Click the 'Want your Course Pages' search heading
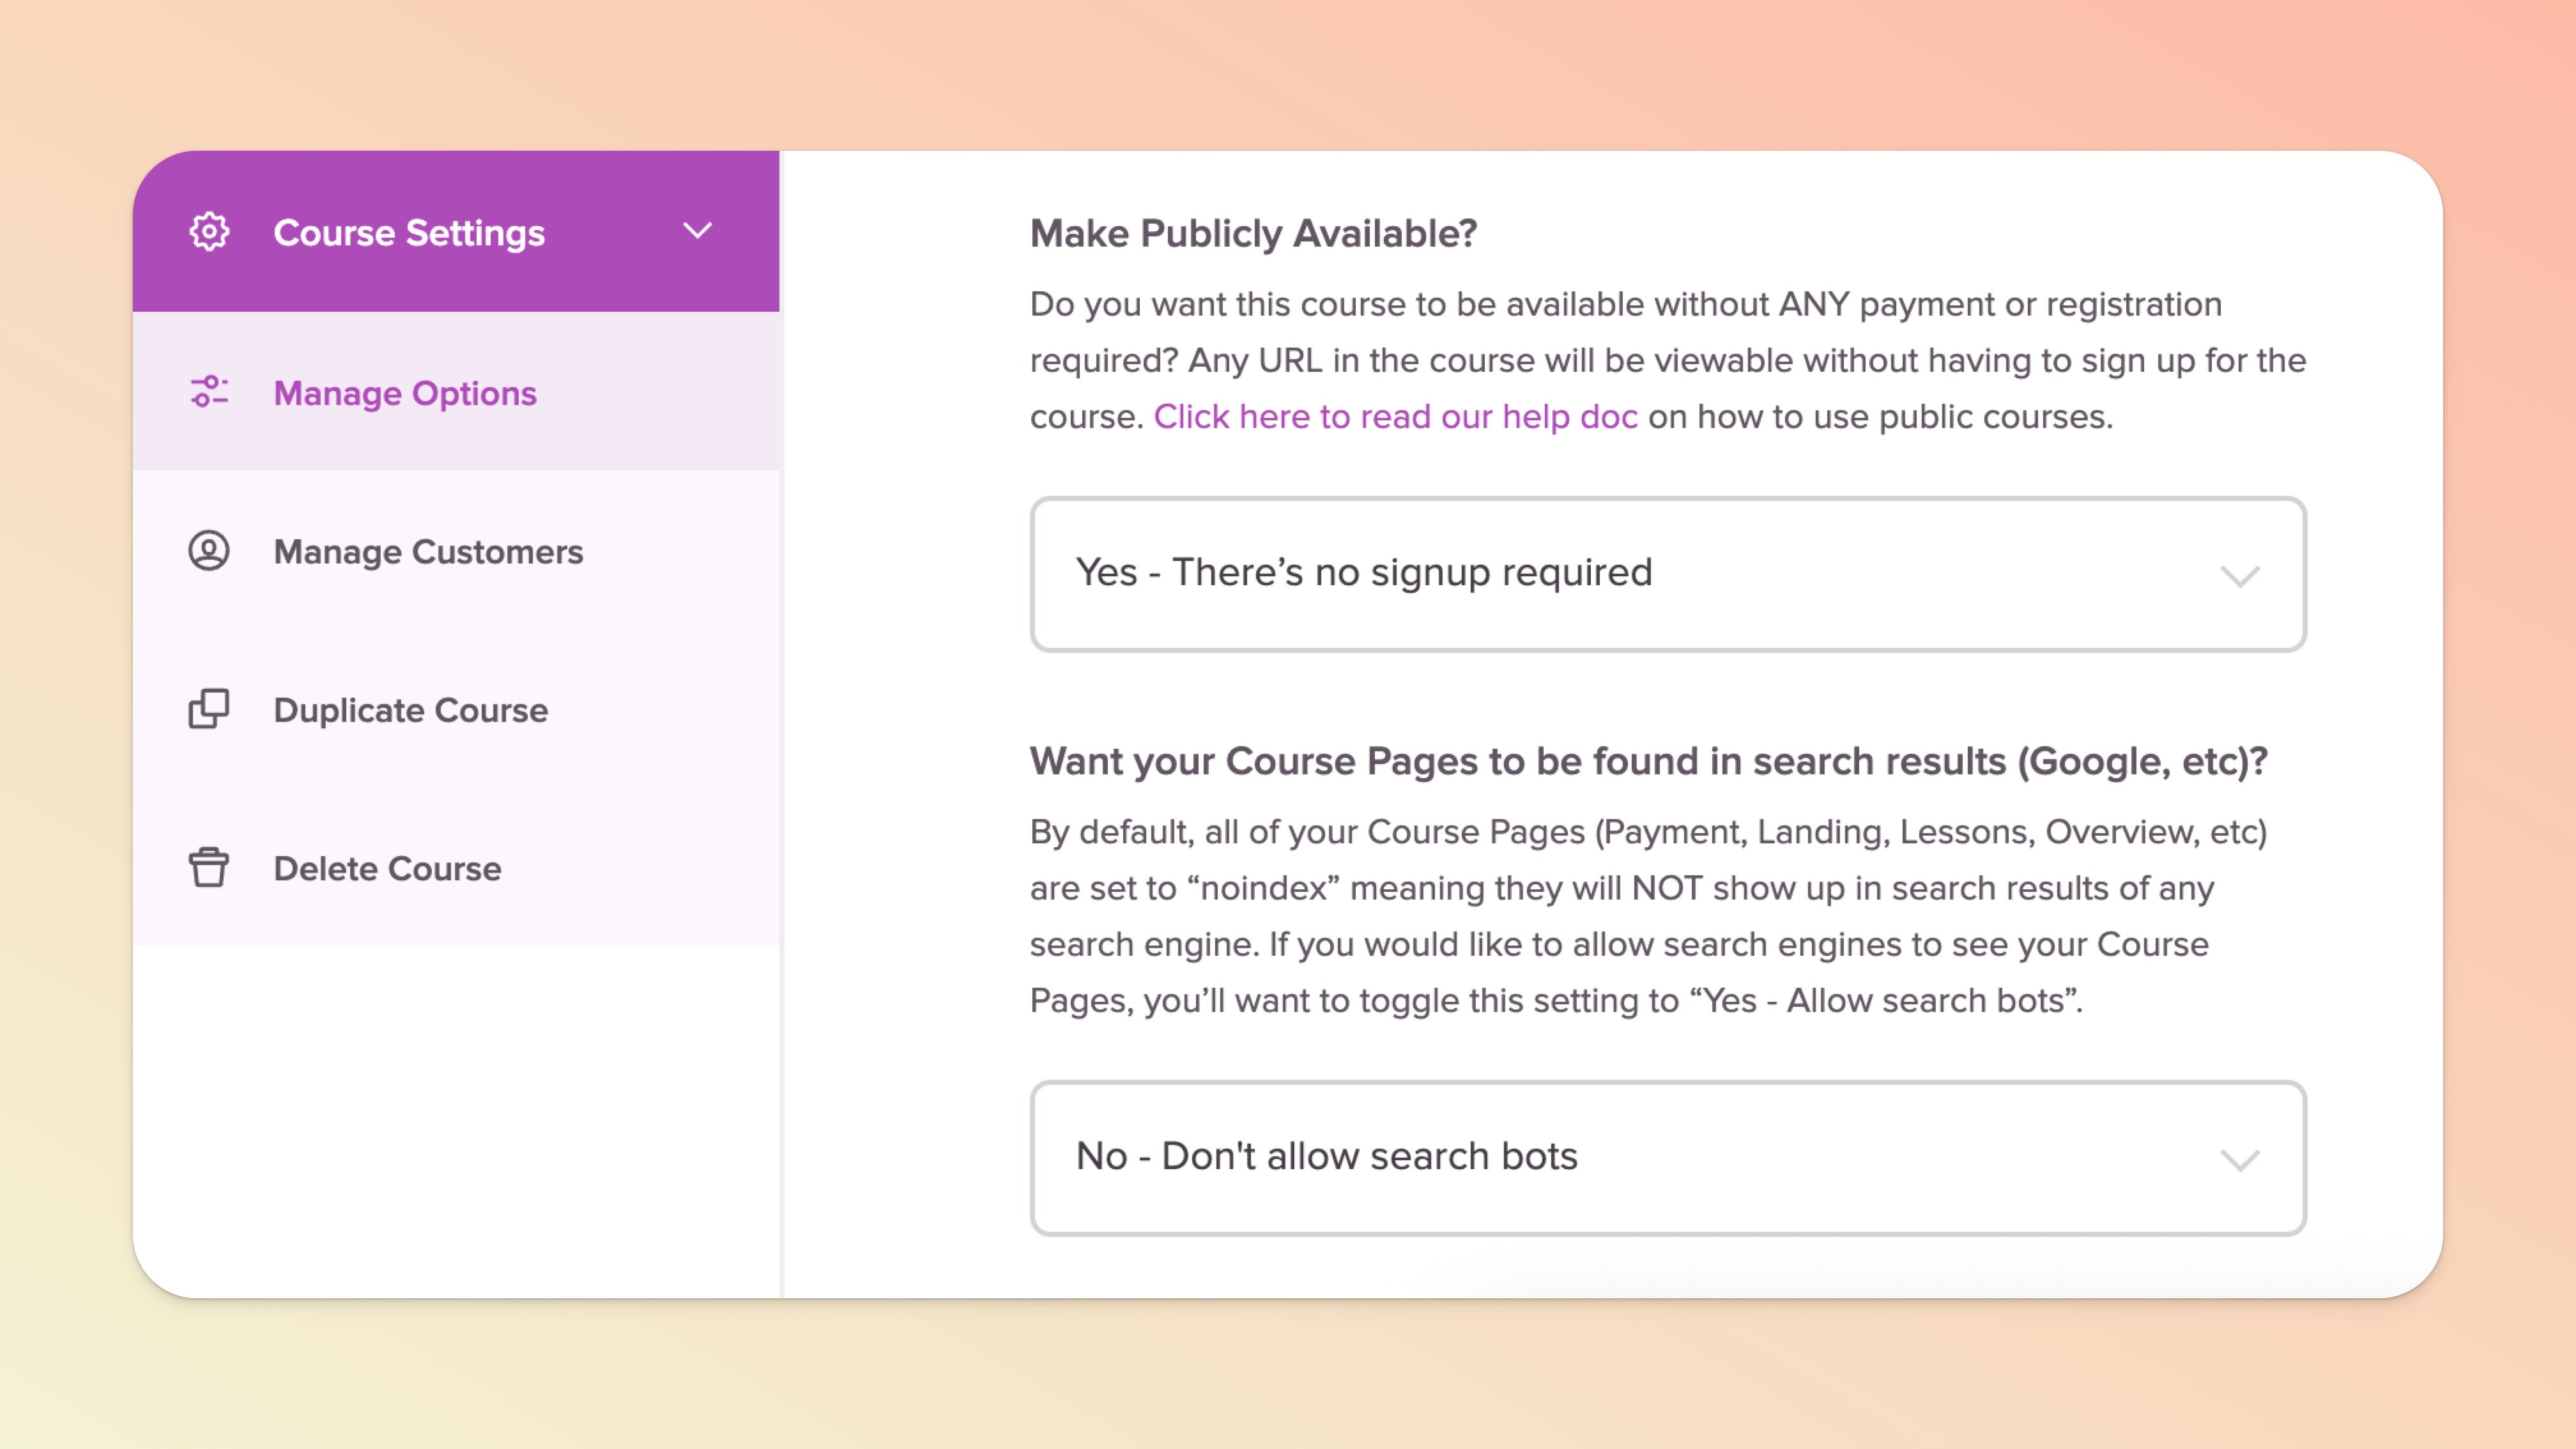Viewport: 2576px width, 1449px height. [1648, 761]
